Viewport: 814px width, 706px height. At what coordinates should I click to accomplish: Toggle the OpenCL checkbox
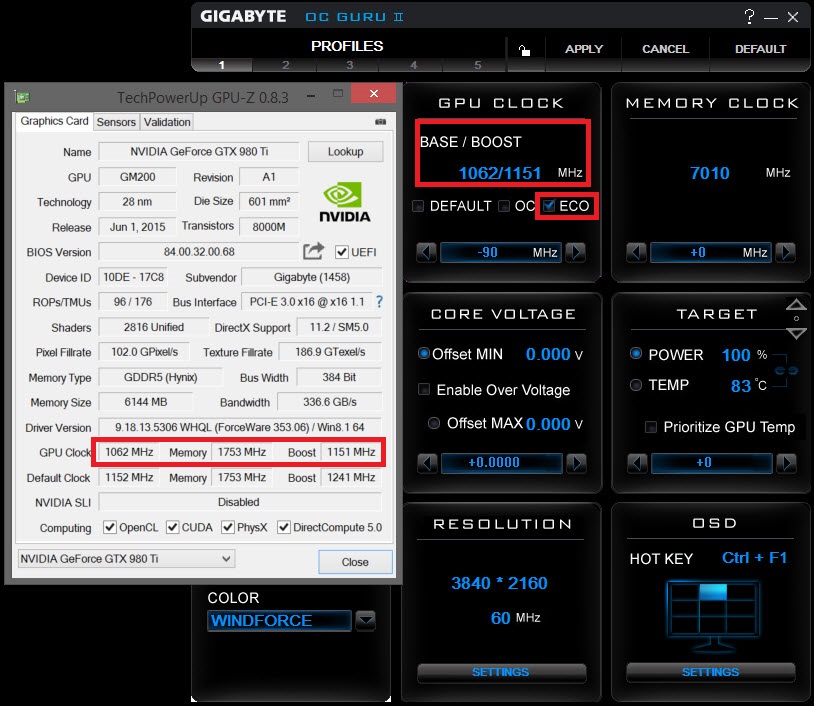[110, 527]
